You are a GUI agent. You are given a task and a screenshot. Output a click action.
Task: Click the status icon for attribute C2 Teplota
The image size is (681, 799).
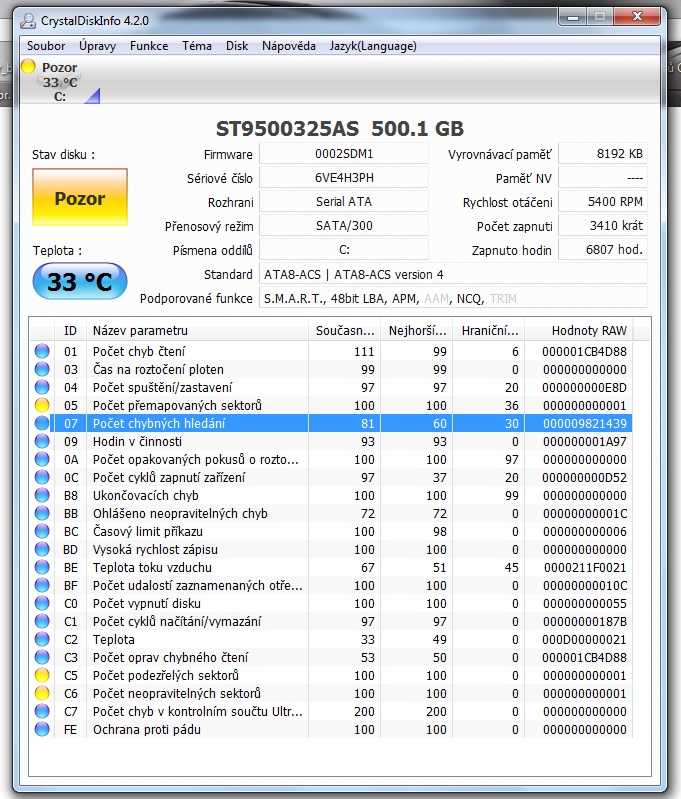(x=42, y=639)
